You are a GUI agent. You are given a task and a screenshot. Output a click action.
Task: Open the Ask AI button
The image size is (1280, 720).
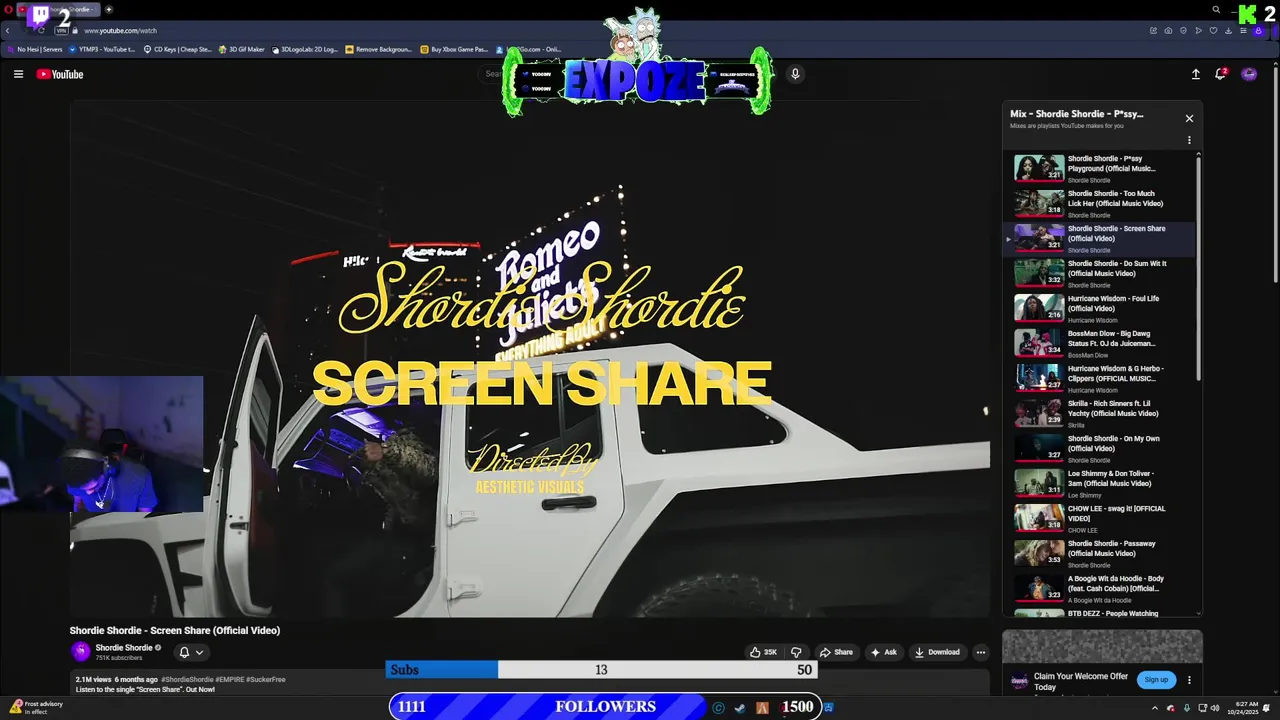pyautogui.click(x=884, y=652)
